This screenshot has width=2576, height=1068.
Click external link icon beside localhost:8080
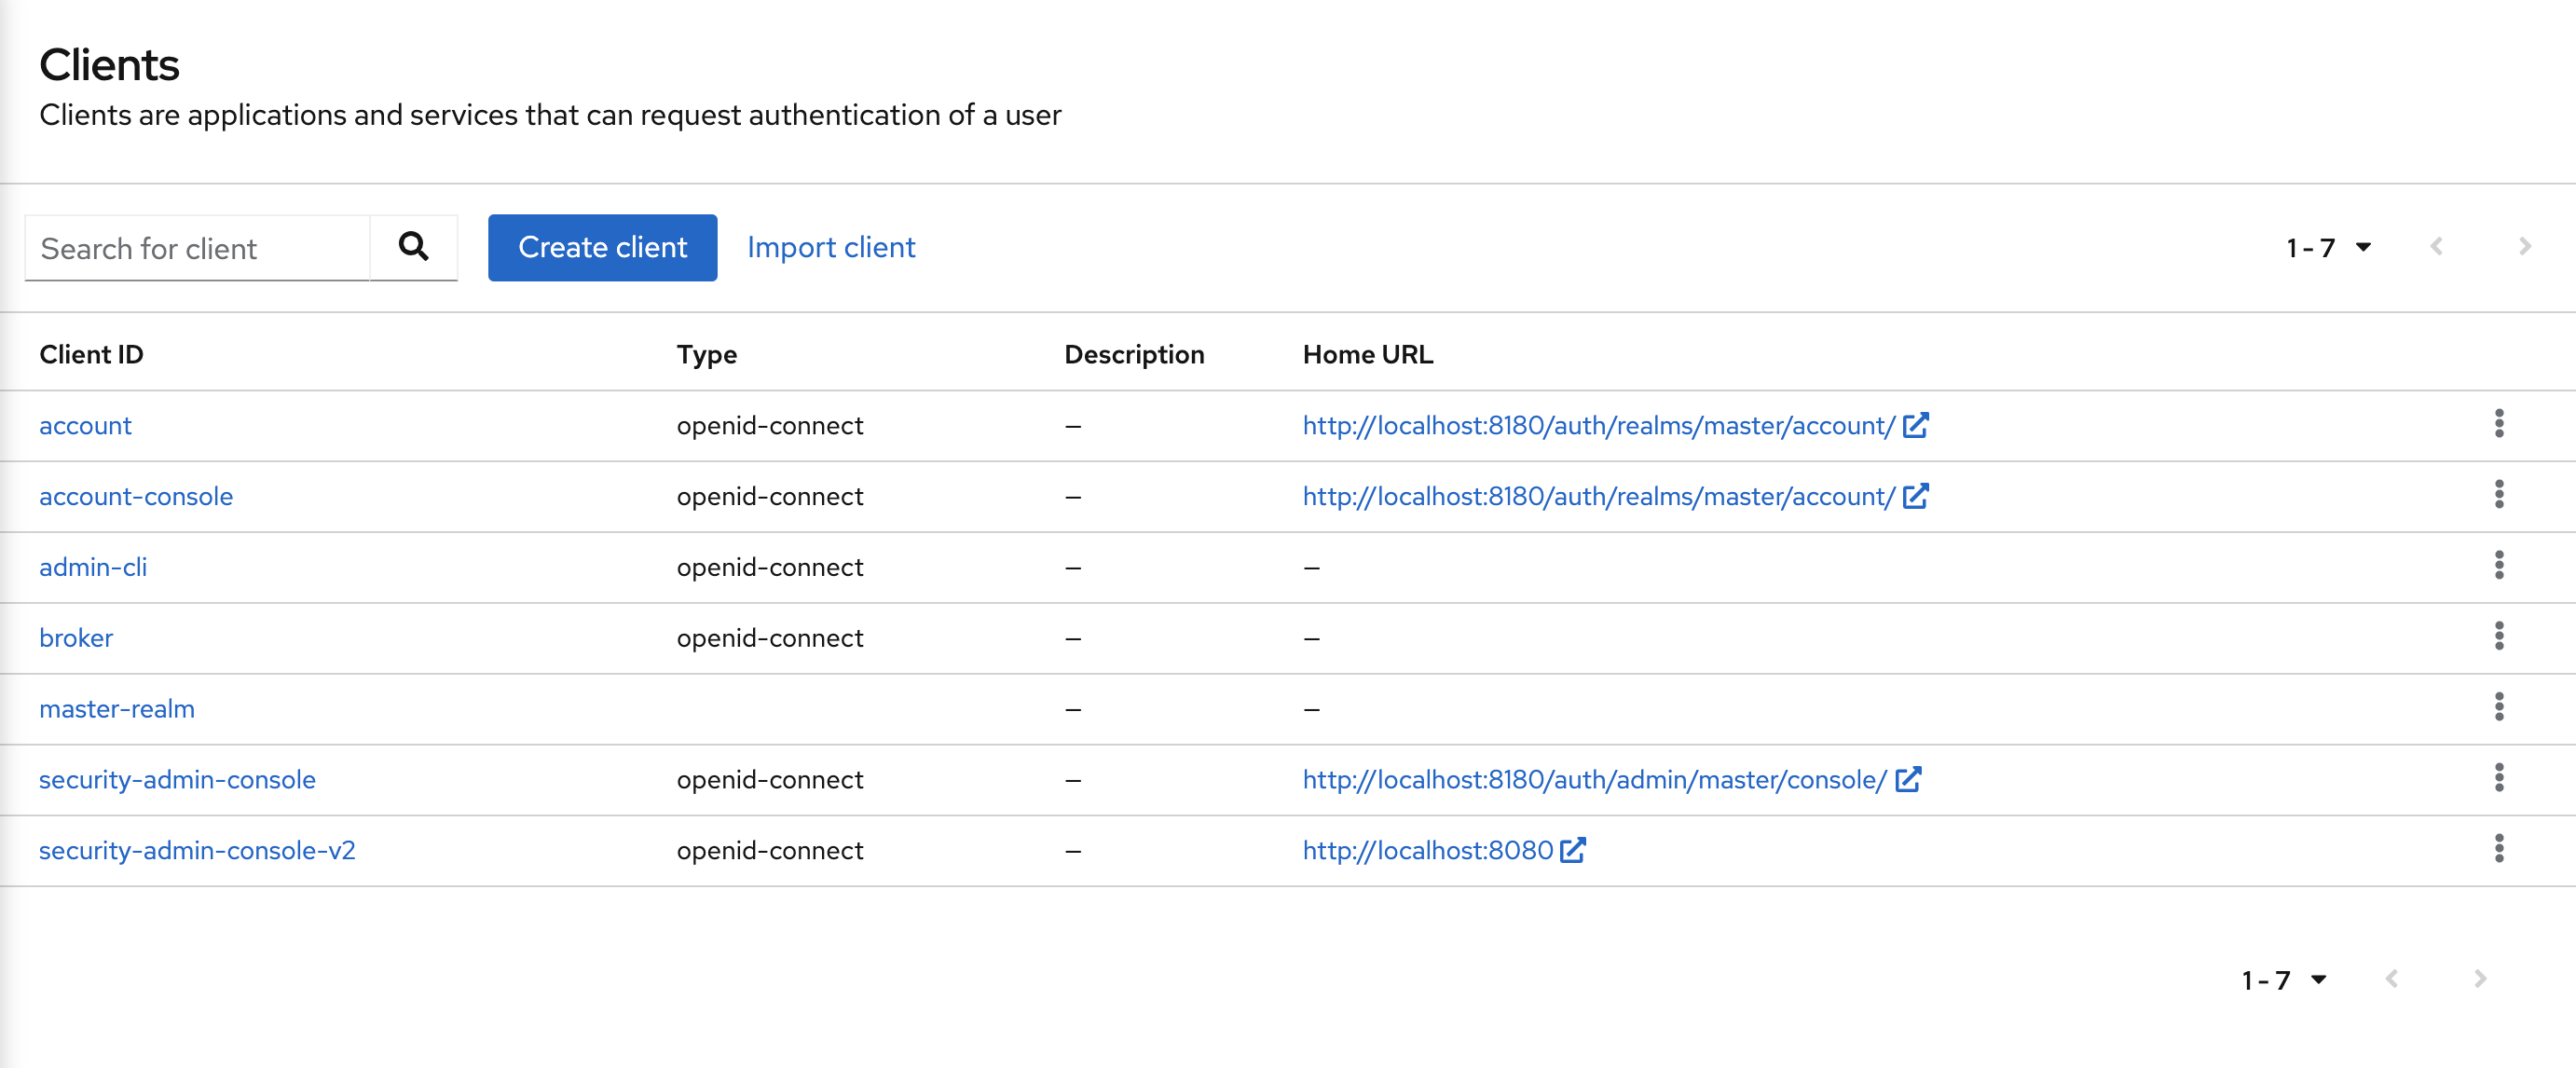1572,850
